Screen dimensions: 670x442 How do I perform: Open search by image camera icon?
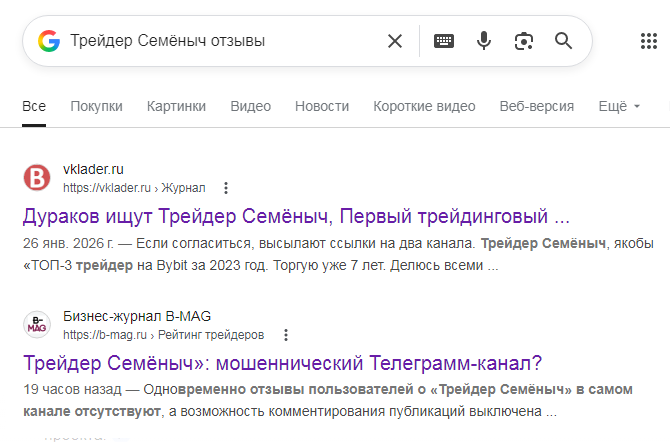click(x=523, y=41)
